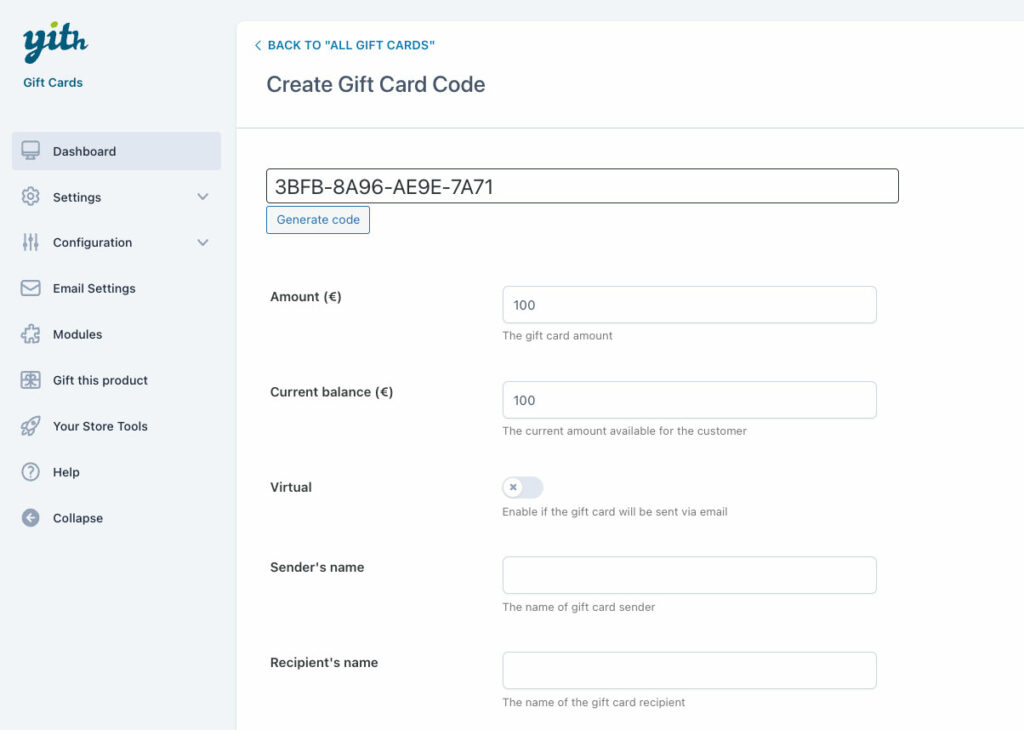The width and height of the screenshot is (1024, 730).
Task: Click the gift card code field
Action: tap(583, 186)
